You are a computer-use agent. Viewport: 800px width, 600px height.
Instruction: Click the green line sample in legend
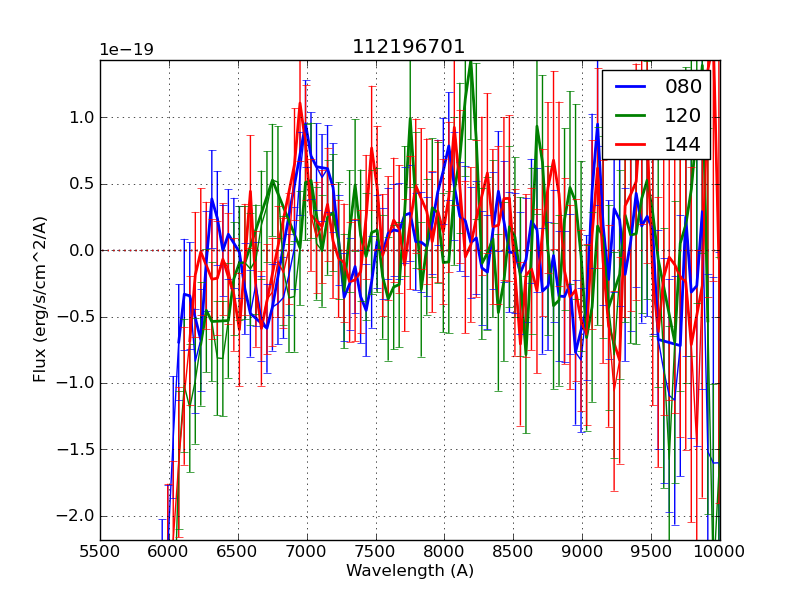630,116
